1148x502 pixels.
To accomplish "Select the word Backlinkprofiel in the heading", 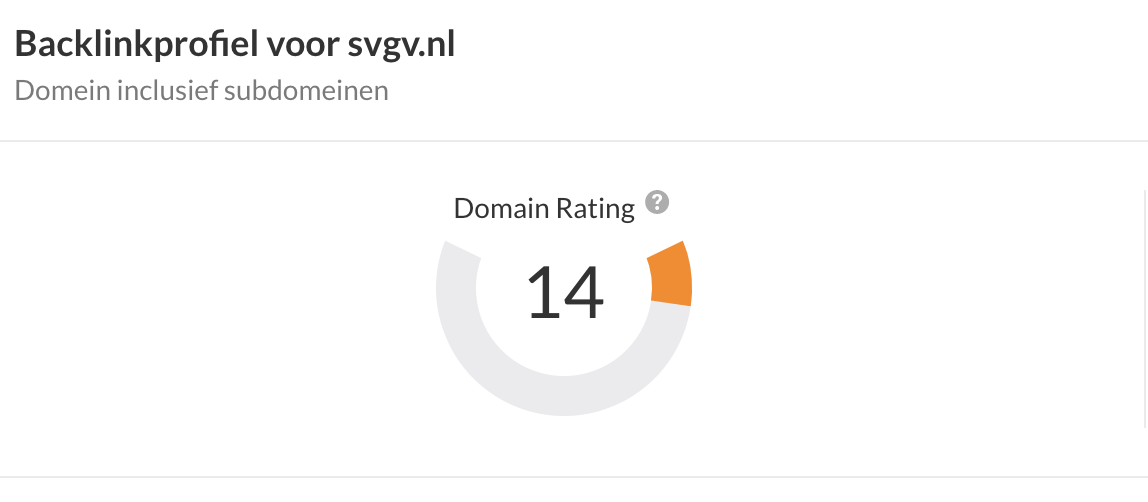I will coord(136,45).
